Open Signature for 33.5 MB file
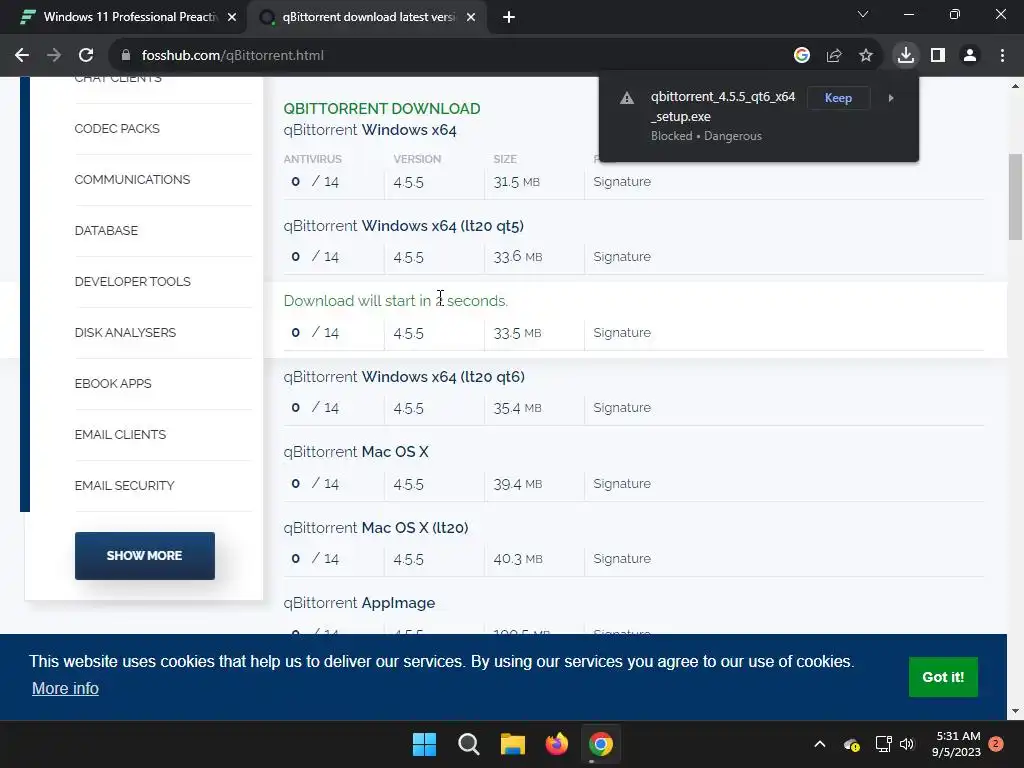Image resolution: width=1024 pixels, height=768 pixels. tap(622, 332)
